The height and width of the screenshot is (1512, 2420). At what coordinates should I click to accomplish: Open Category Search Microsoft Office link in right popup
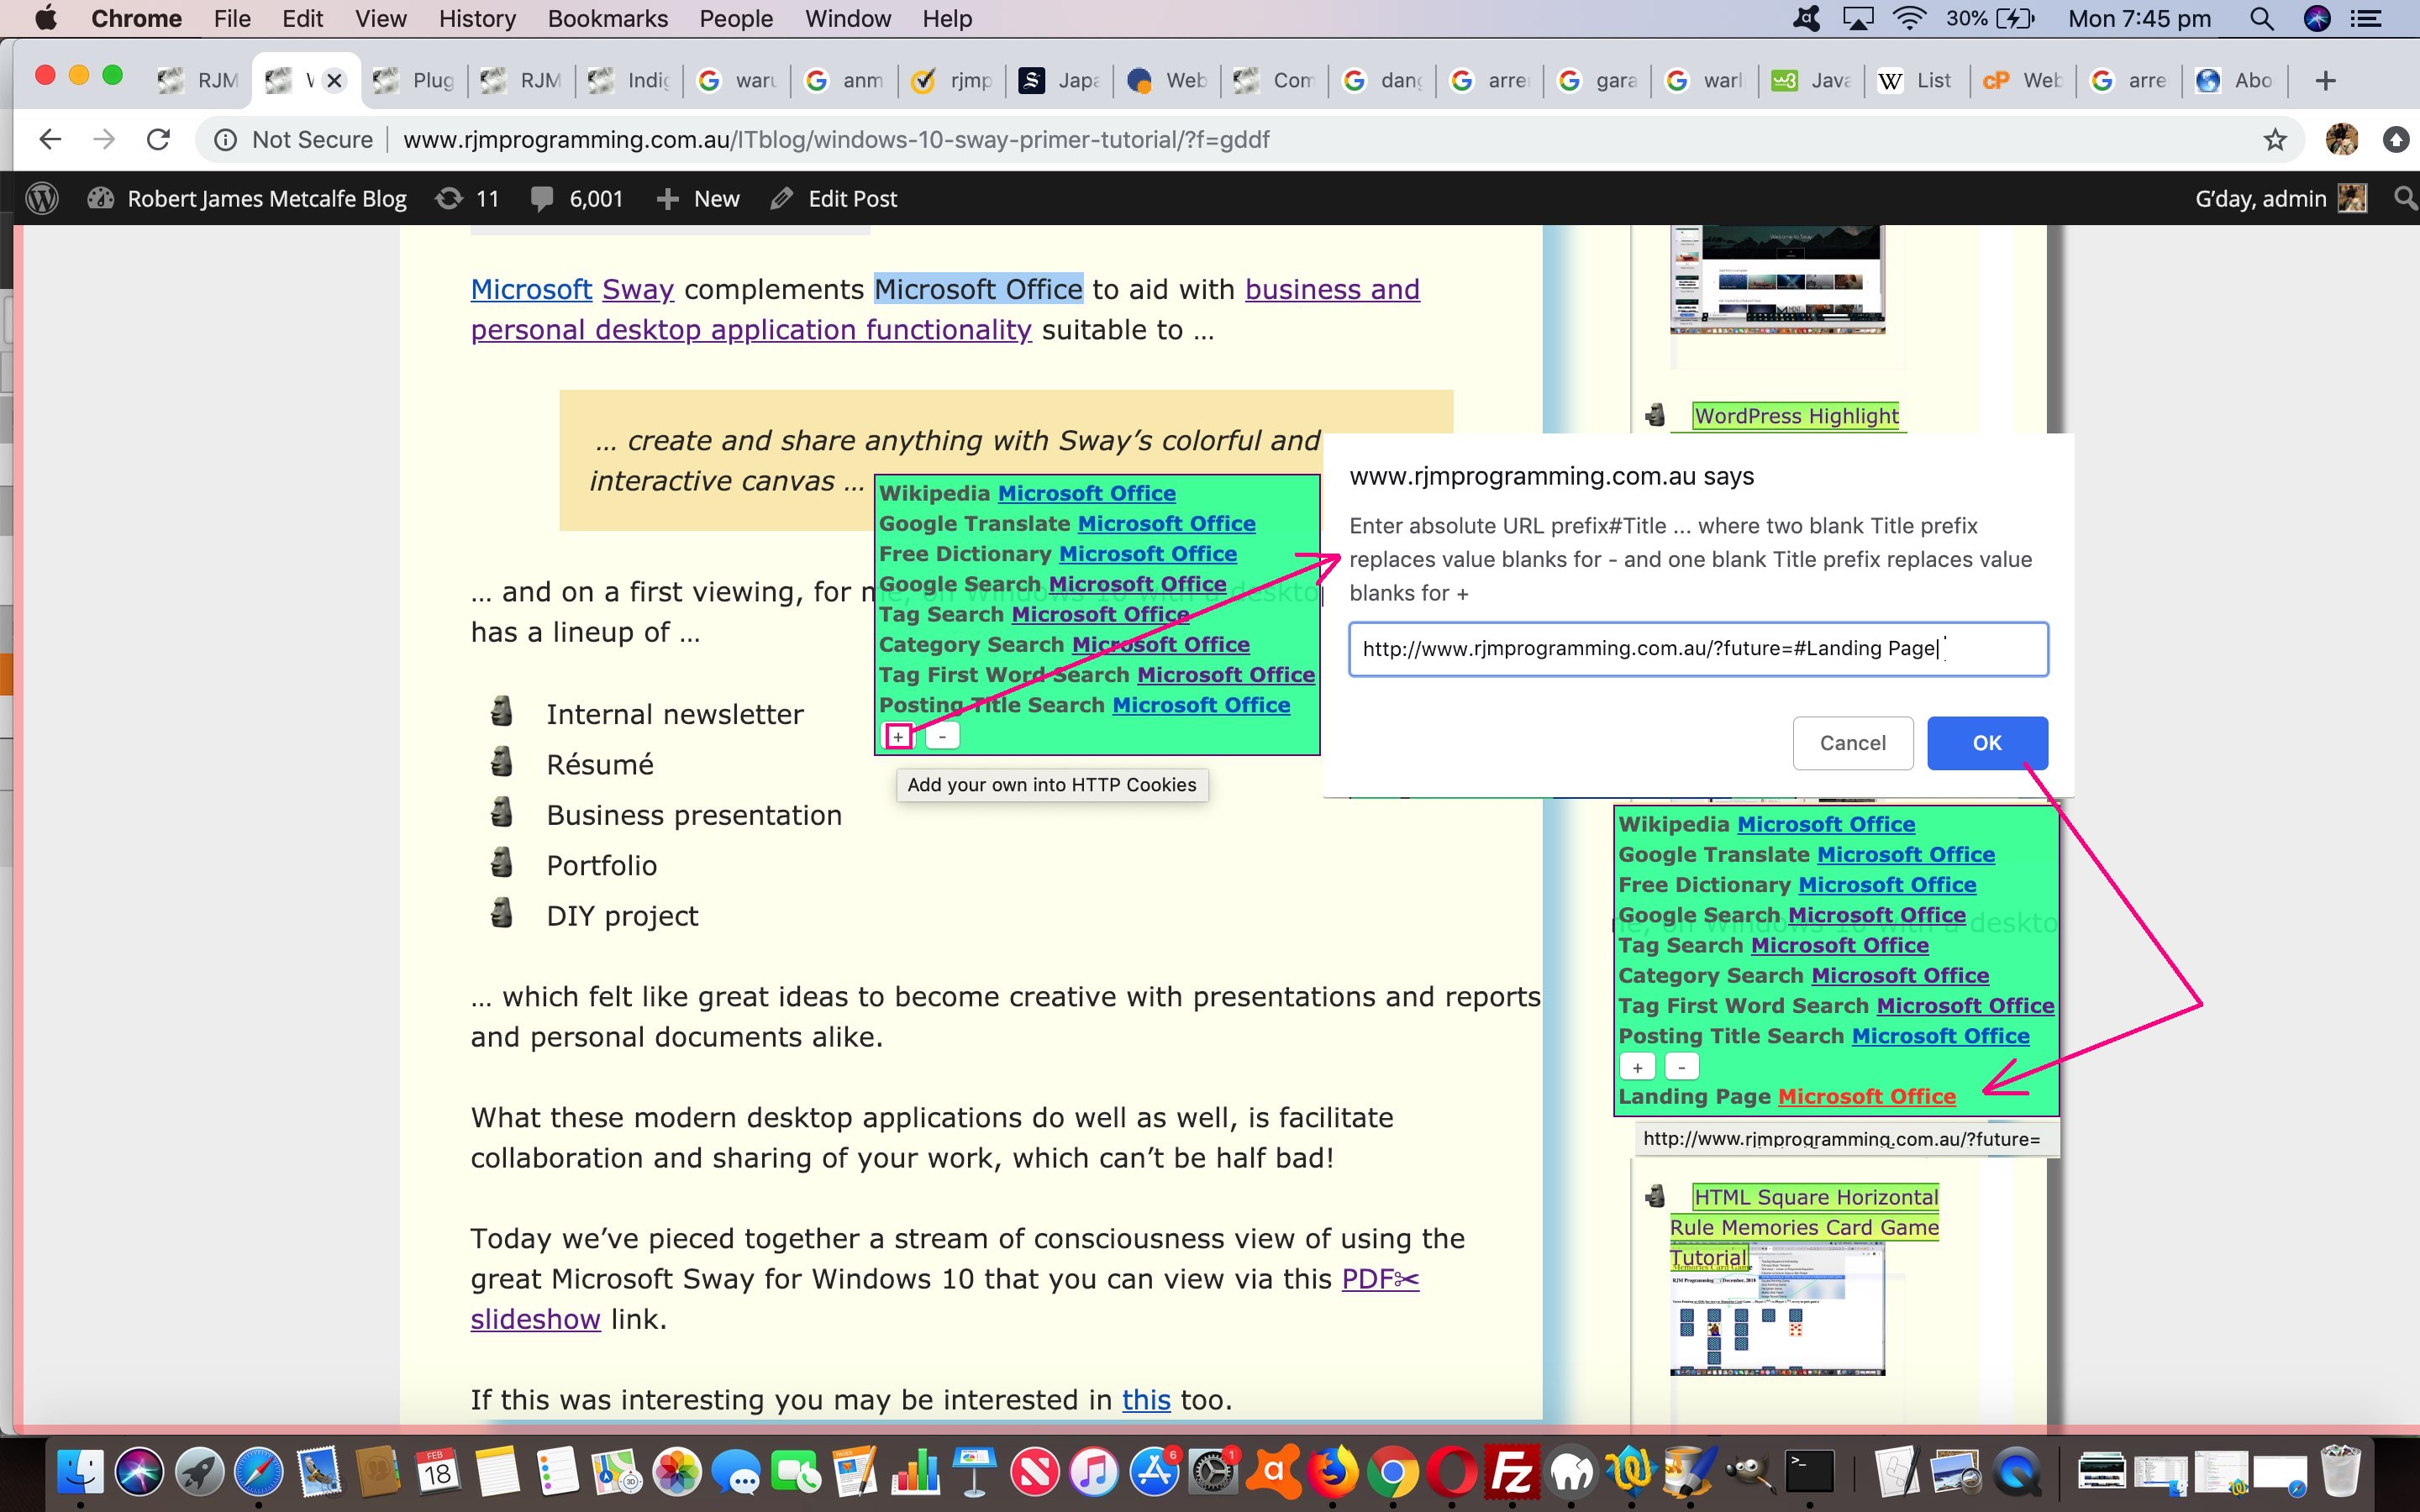click(x=1900, y=976)
